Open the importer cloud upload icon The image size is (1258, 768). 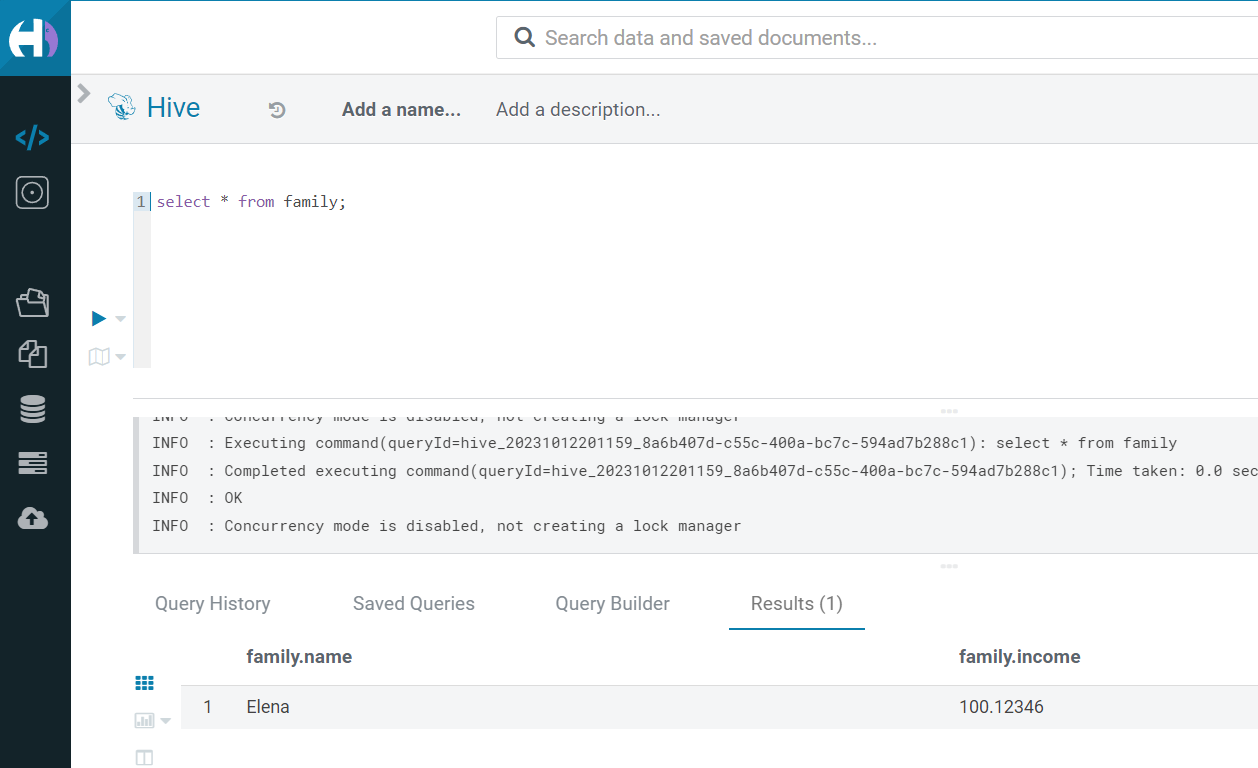pos(32,518)
